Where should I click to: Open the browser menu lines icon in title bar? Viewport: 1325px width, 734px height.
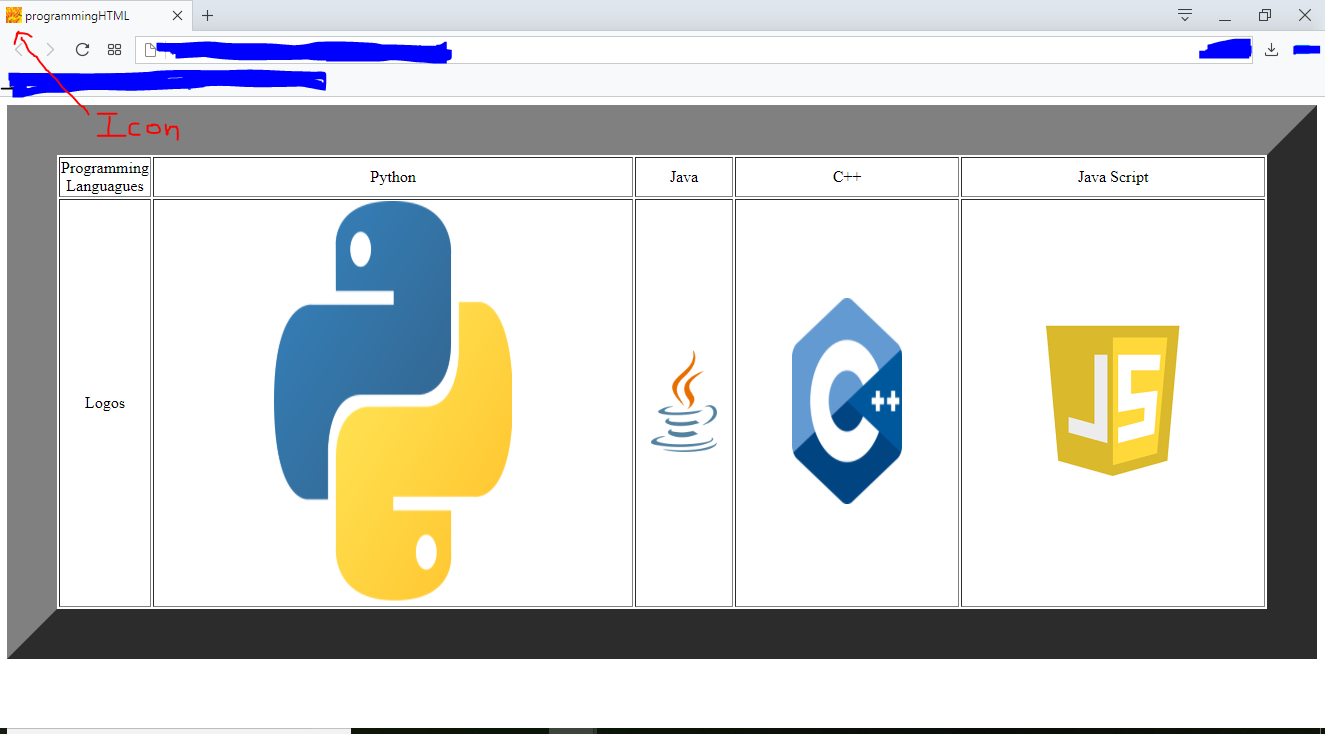pyautogui.click(x=1185, y=15)
